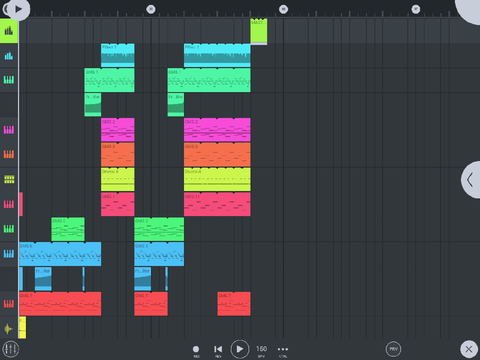Select the yellow Drums 4 pad track icon
The width and height of the screenshot is (480, 360).
coord(9,179)
